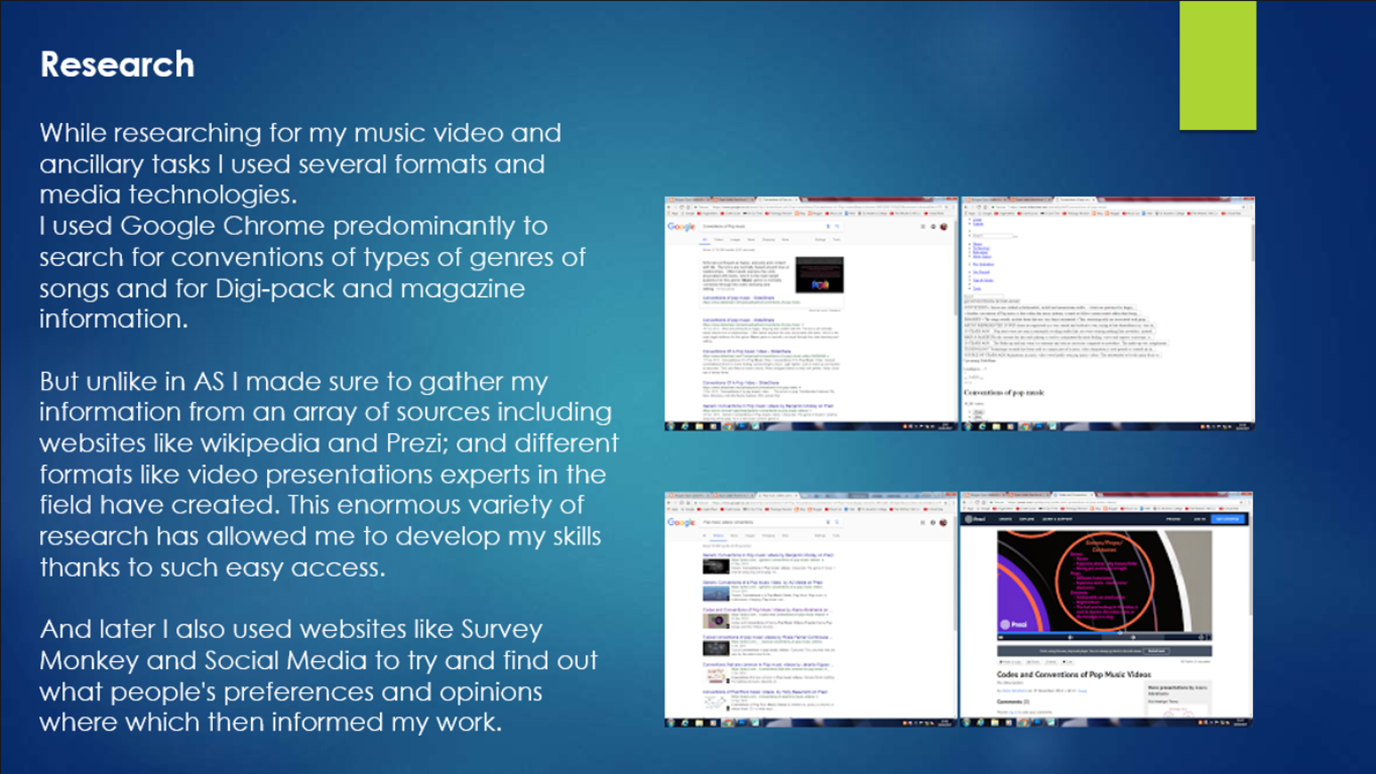
Task: Click the blue Get Started button on Prezi
Action: (x=1228, y=519)
